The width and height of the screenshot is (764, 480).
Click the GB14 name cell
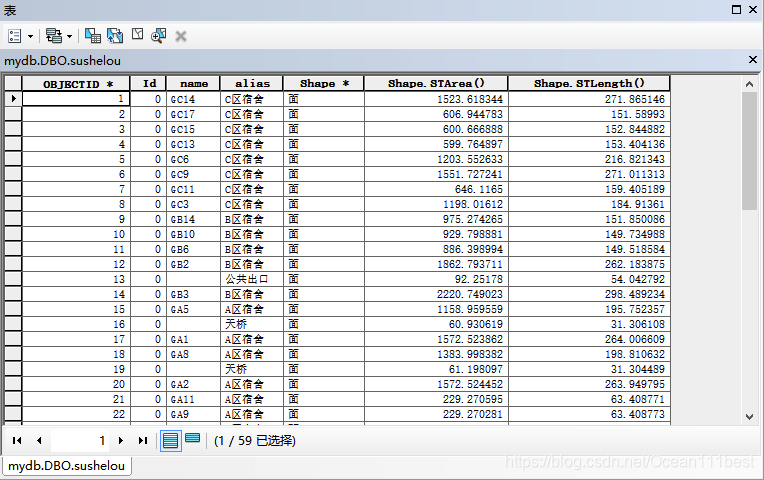(193, 219)
